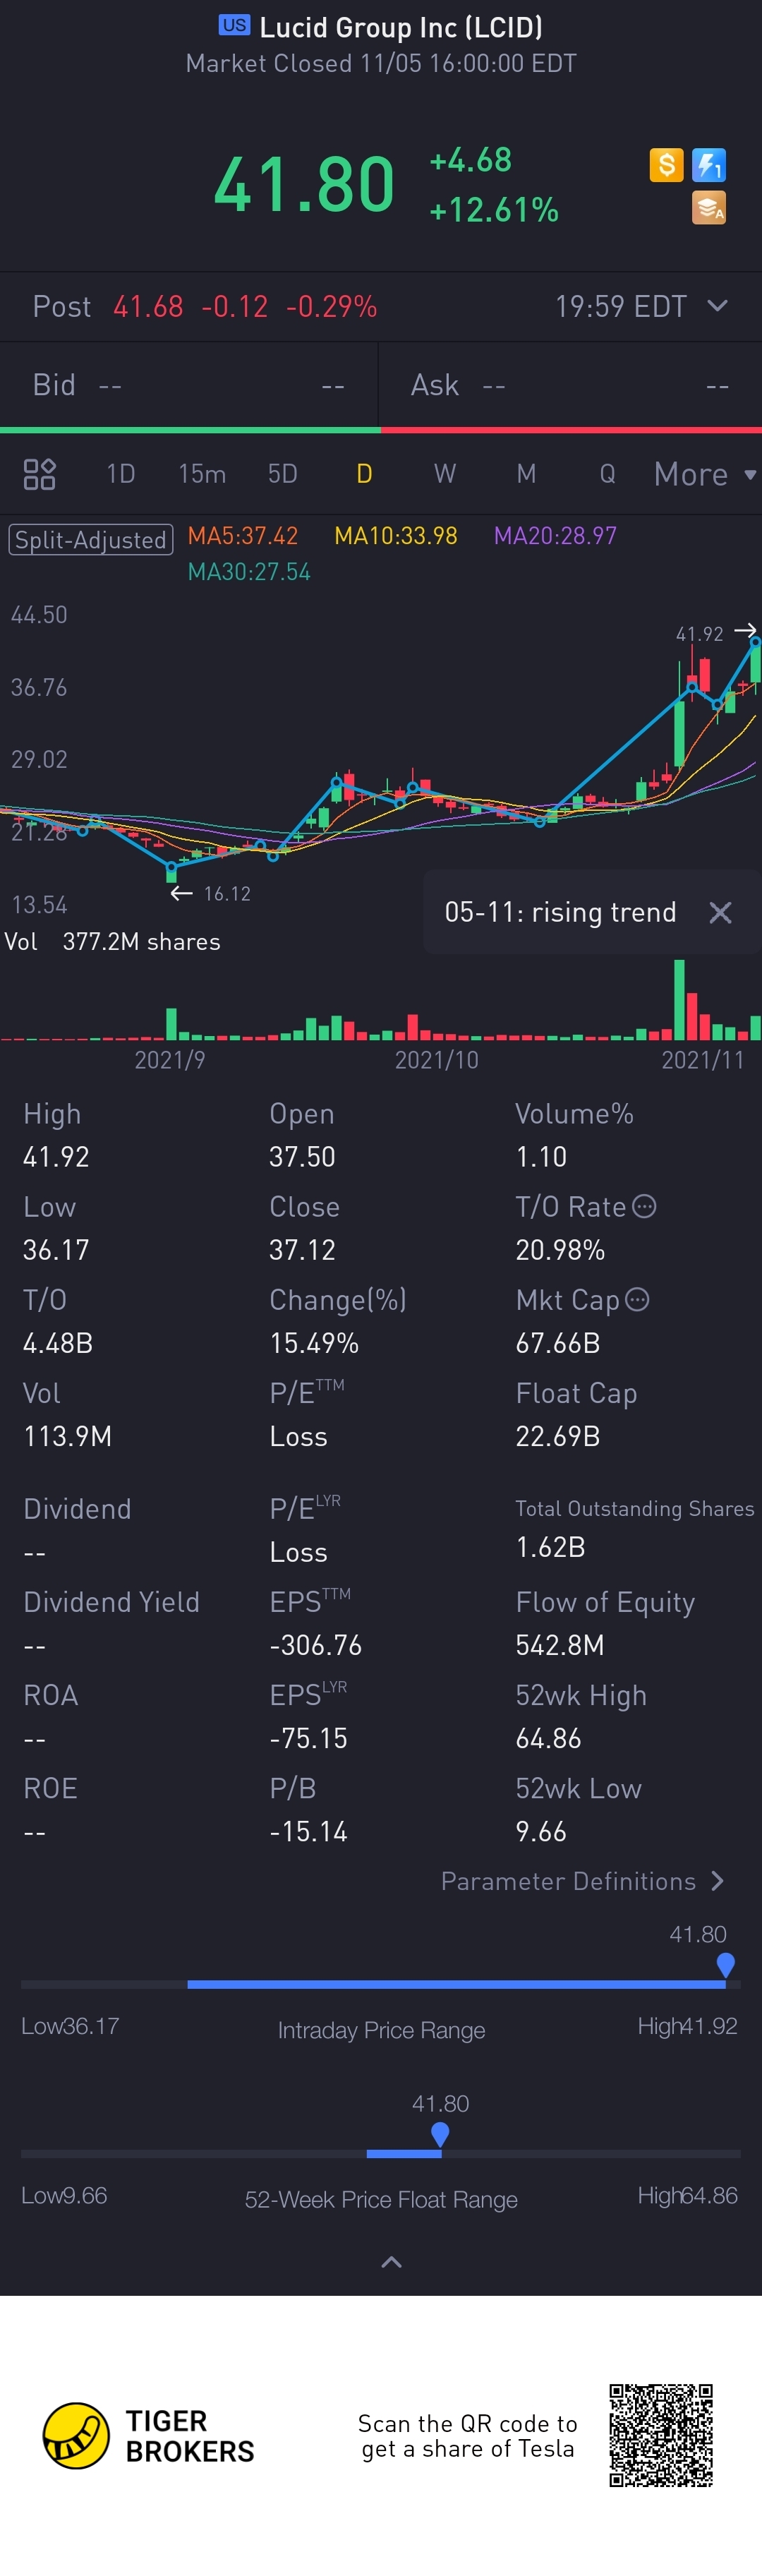
Task: Toggle the Split-Adjusted chart setting
Action: coord(91,540)
